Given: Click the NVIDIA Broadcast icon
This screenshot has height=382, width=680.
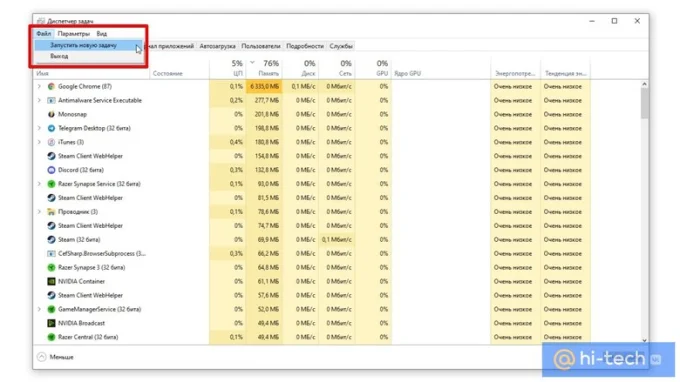Looking at the screenshot, I should click(x=51, y=323).
